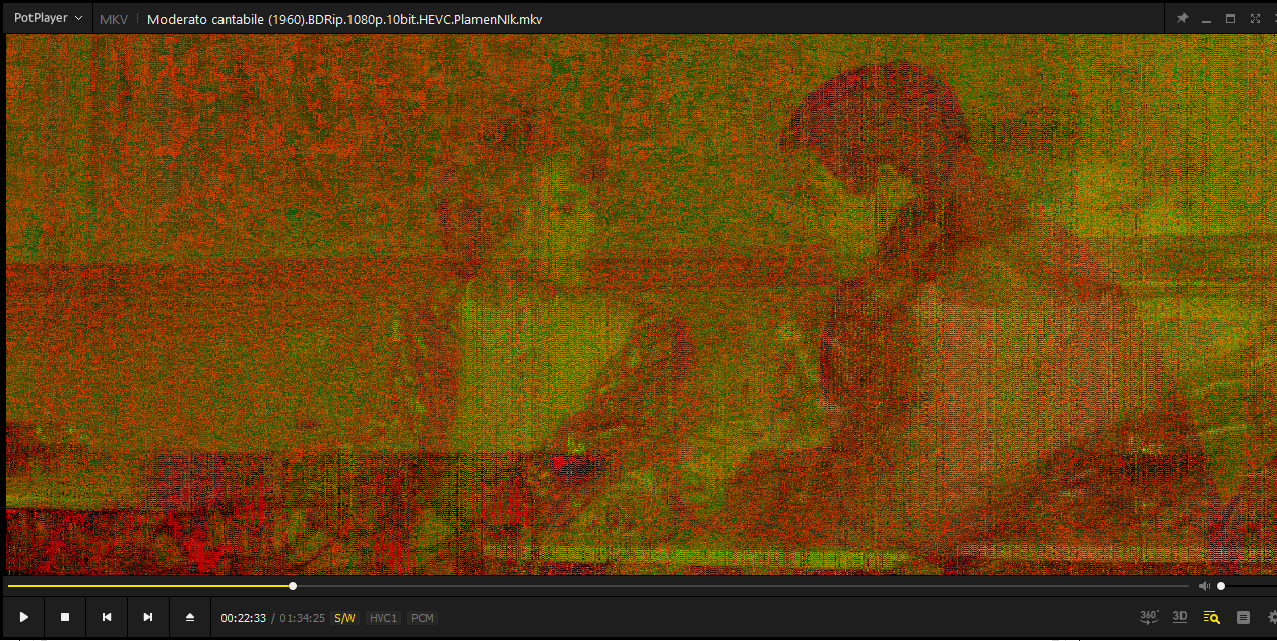Toggle 3D video mode

pos(1180,617)
